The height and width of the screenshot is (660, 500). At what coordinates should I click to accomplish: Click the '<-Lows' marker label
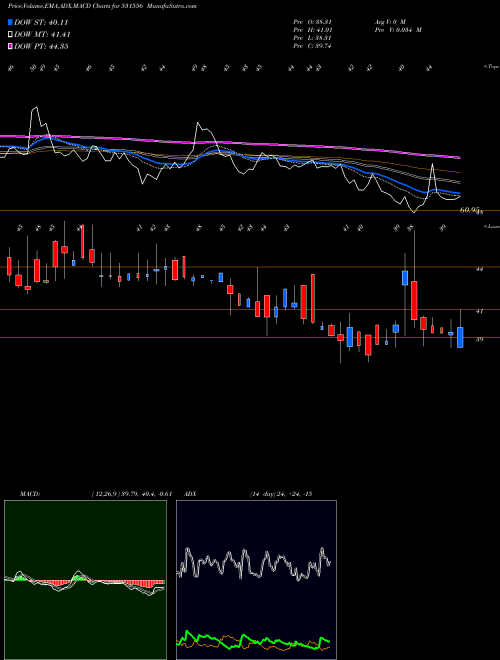point(491,226)
